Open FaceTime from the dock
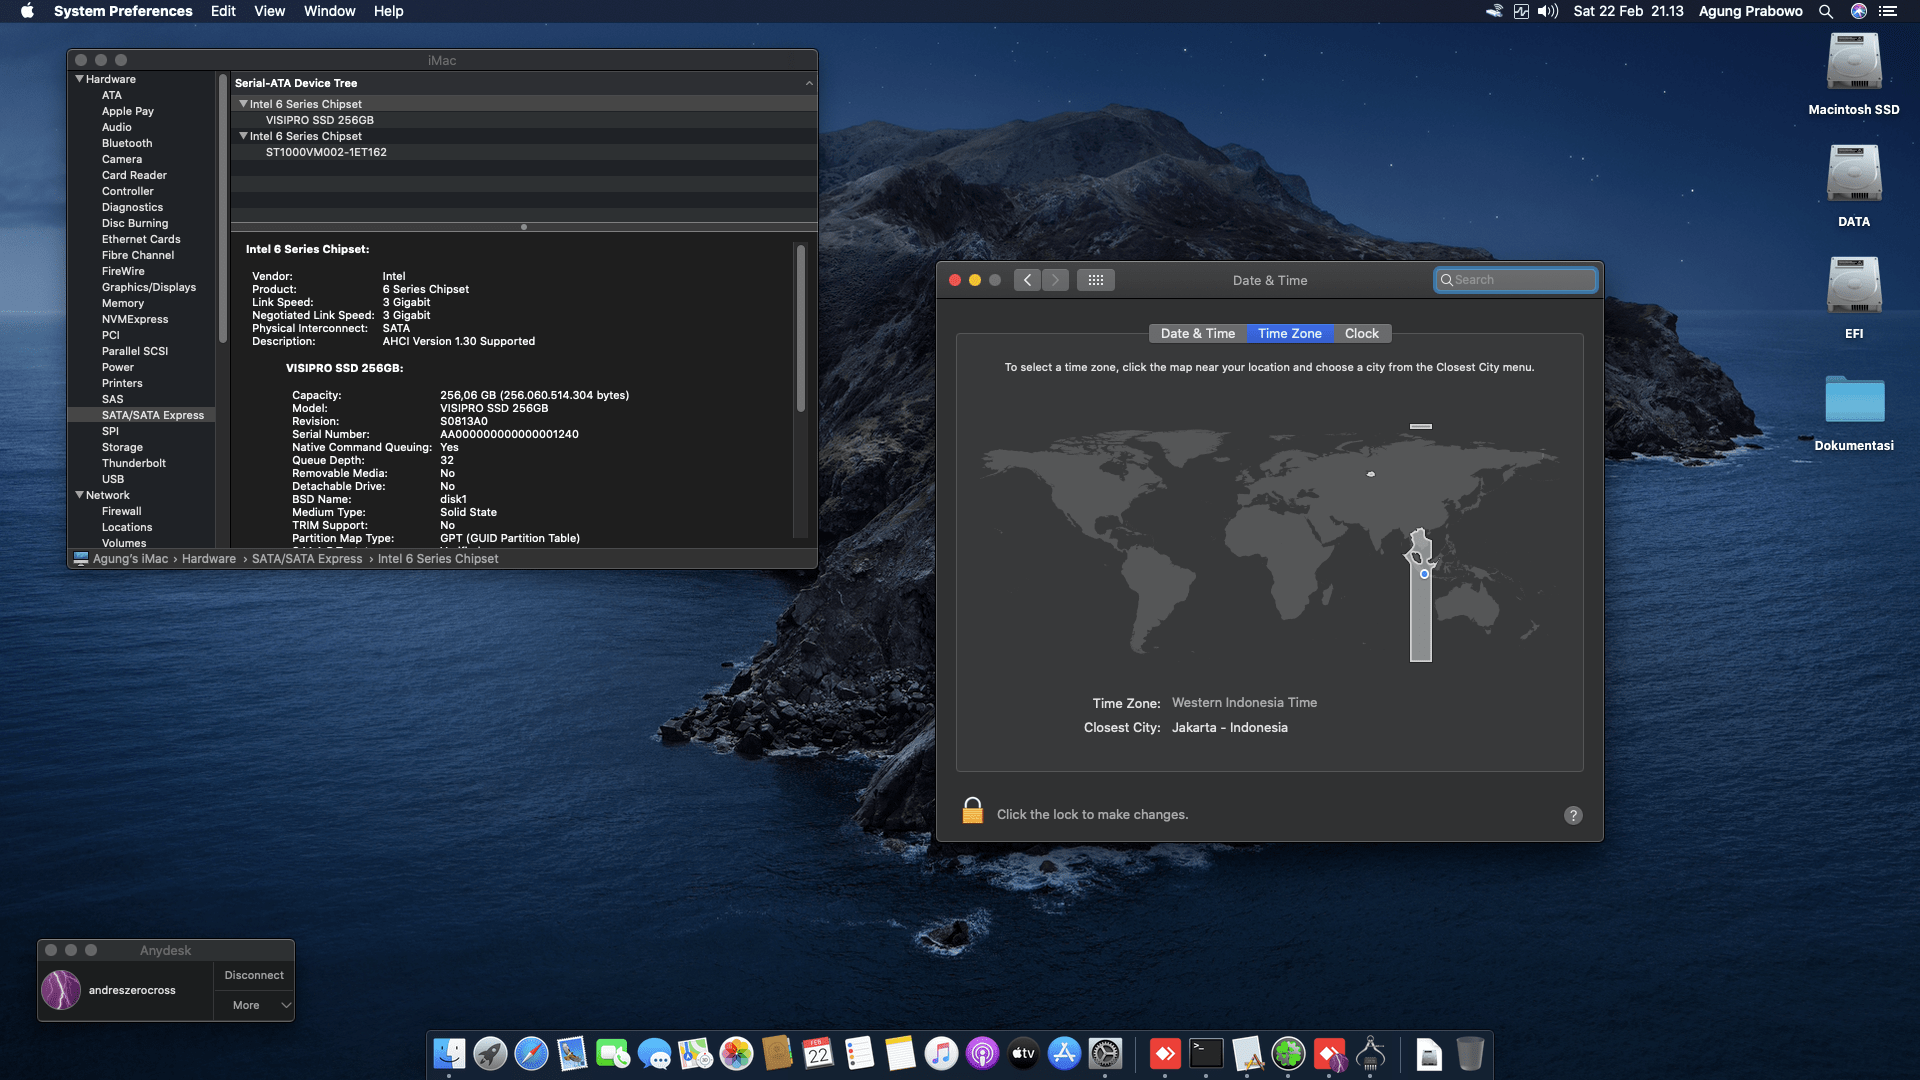1920x1080 pixels. tap(613, 1053)
